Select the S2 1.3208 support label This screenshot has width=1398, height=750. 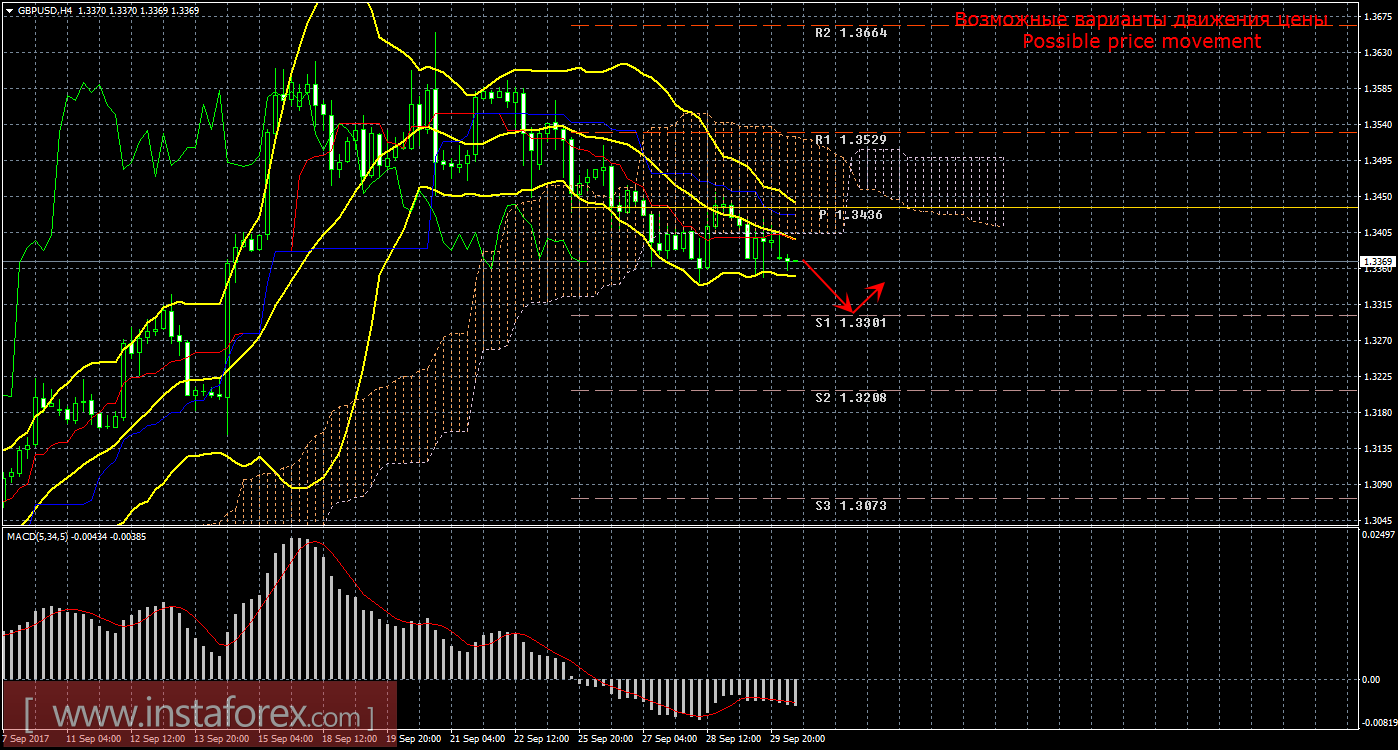click(x=850, y=397)
